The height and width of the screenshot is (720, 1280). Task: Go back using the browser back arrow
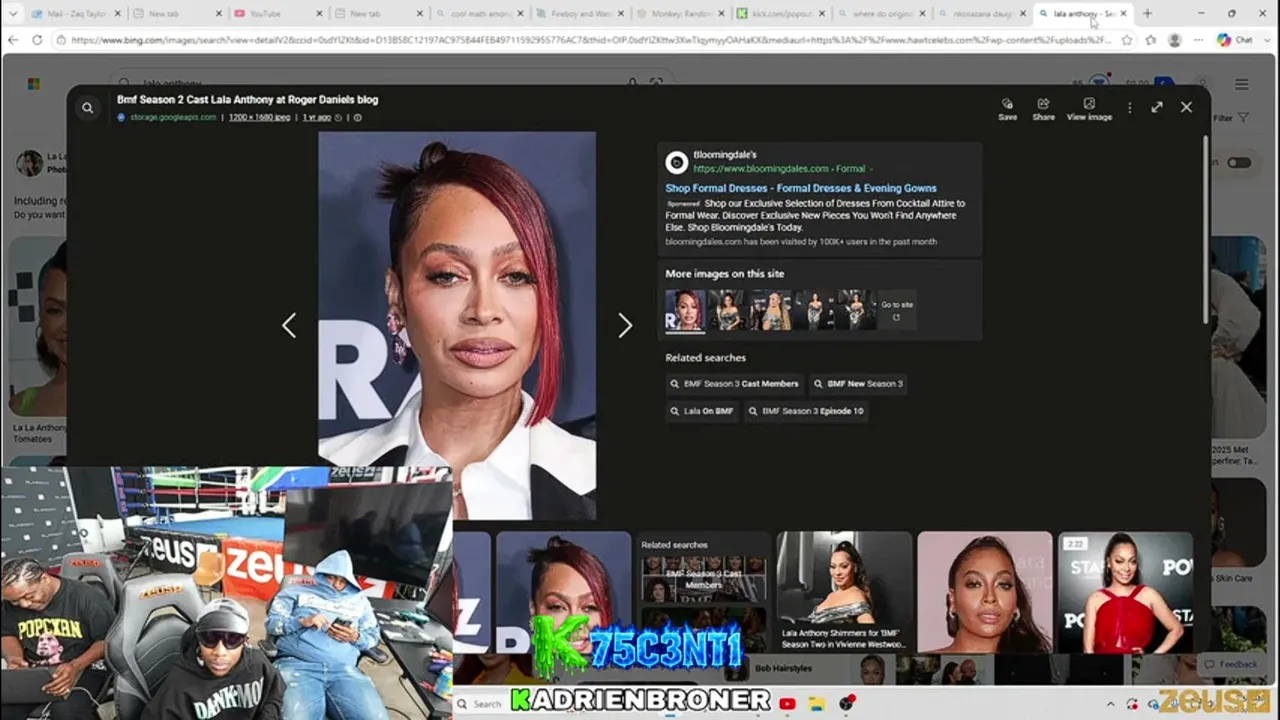coord(13,40)
